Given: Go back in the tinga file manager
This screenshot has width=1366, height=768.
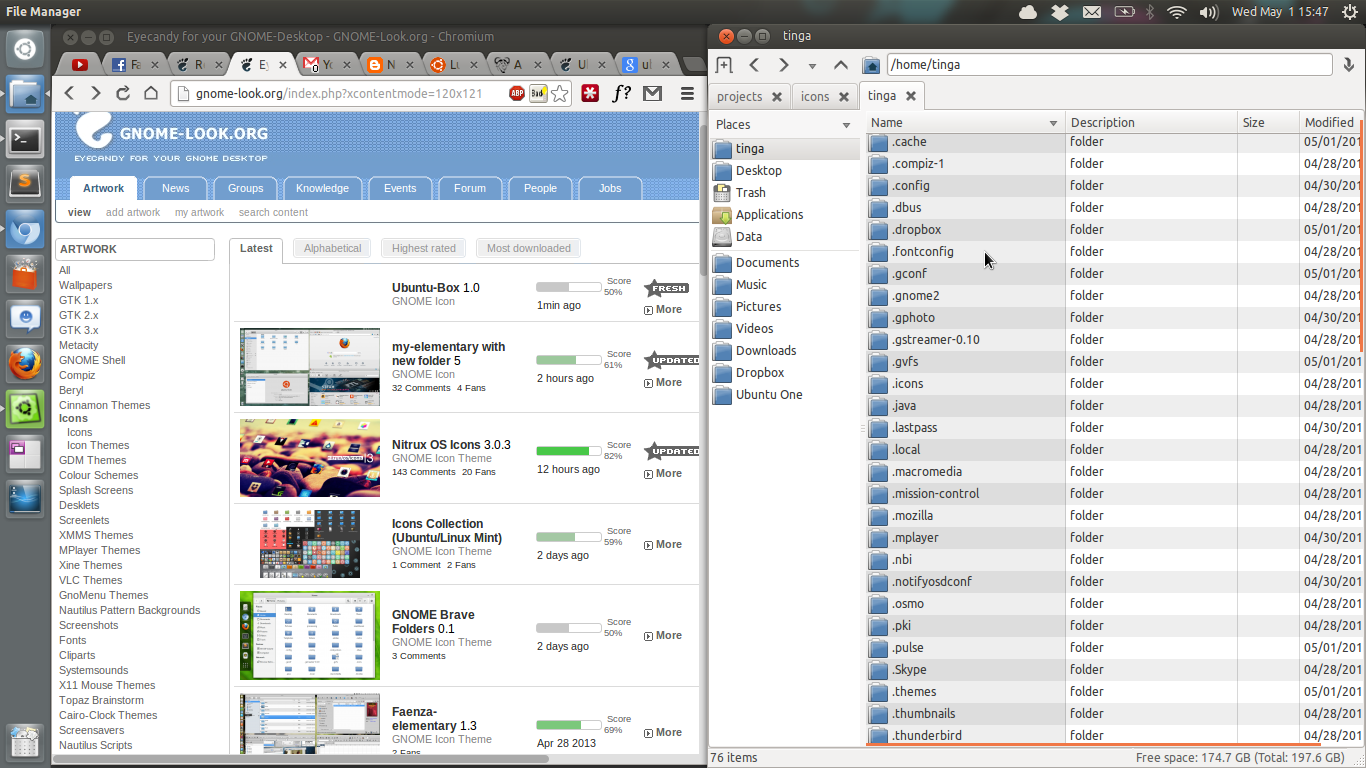Looking at the screenshot, I should tap(755, 65).
